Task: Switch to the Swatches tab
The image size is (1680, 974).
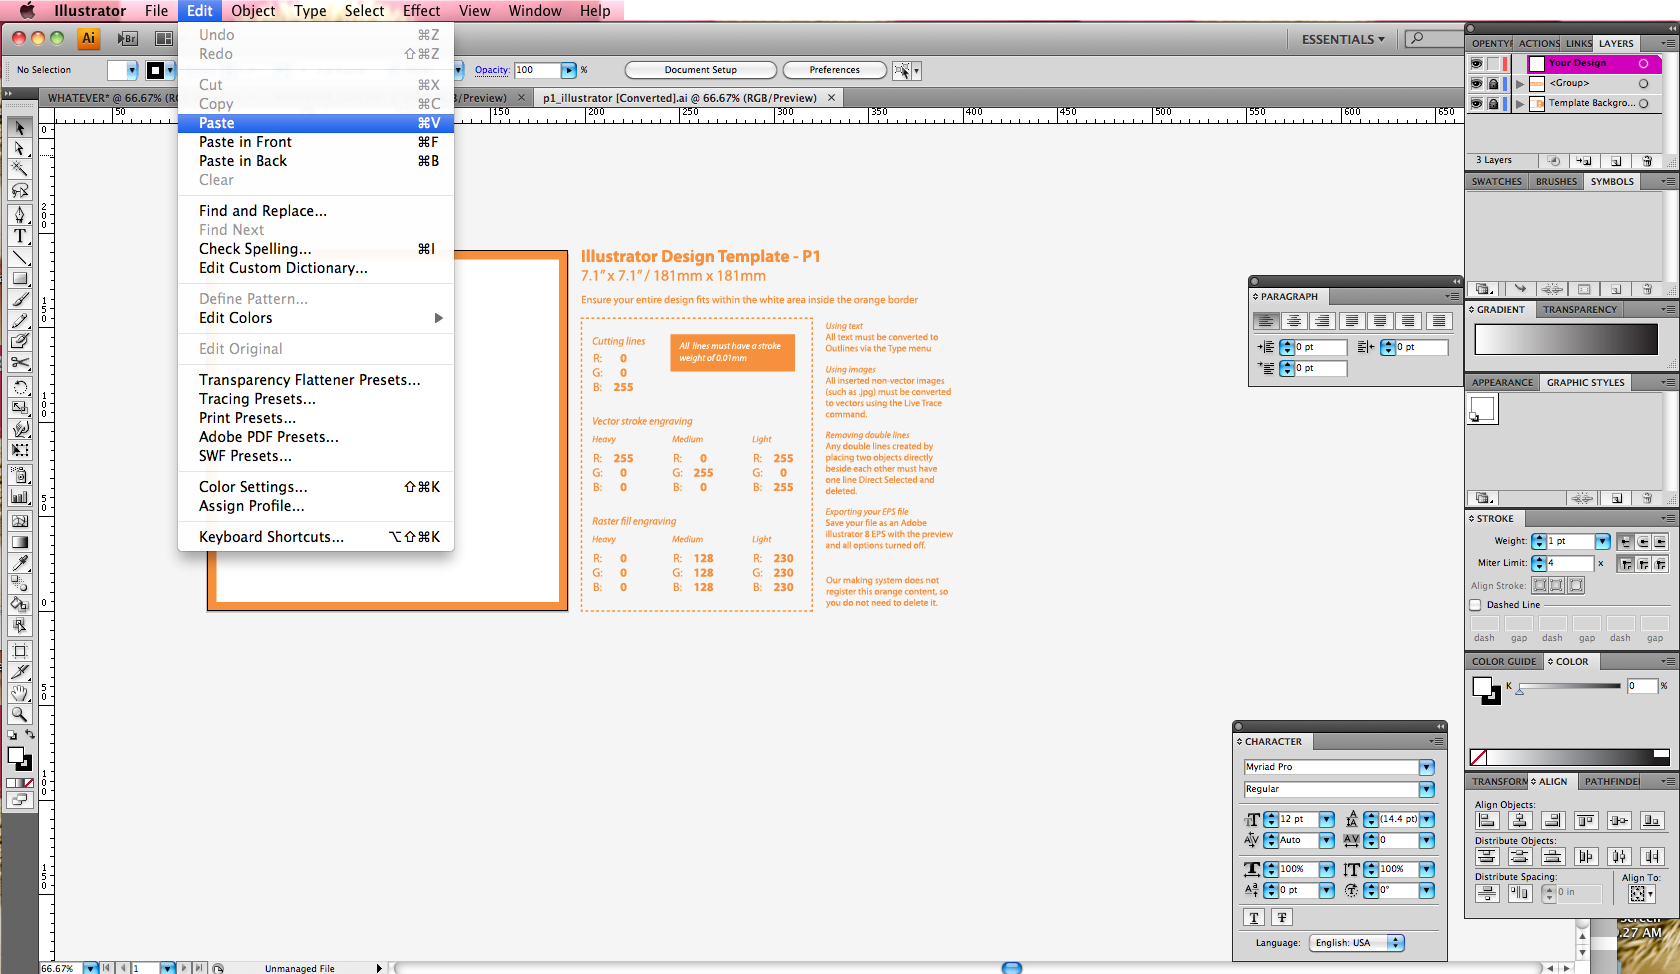Action: point(1496,182)
